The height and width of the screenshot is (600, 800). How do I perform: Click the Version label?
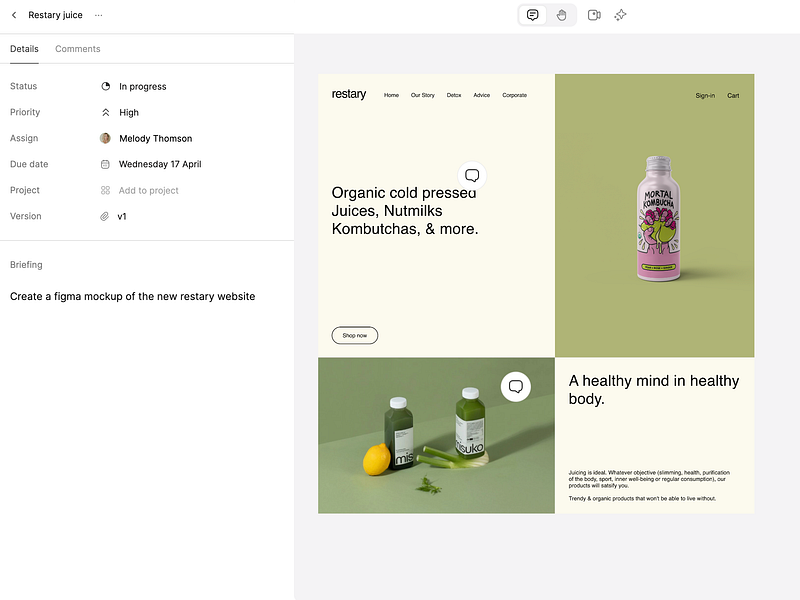coord(26,216)
